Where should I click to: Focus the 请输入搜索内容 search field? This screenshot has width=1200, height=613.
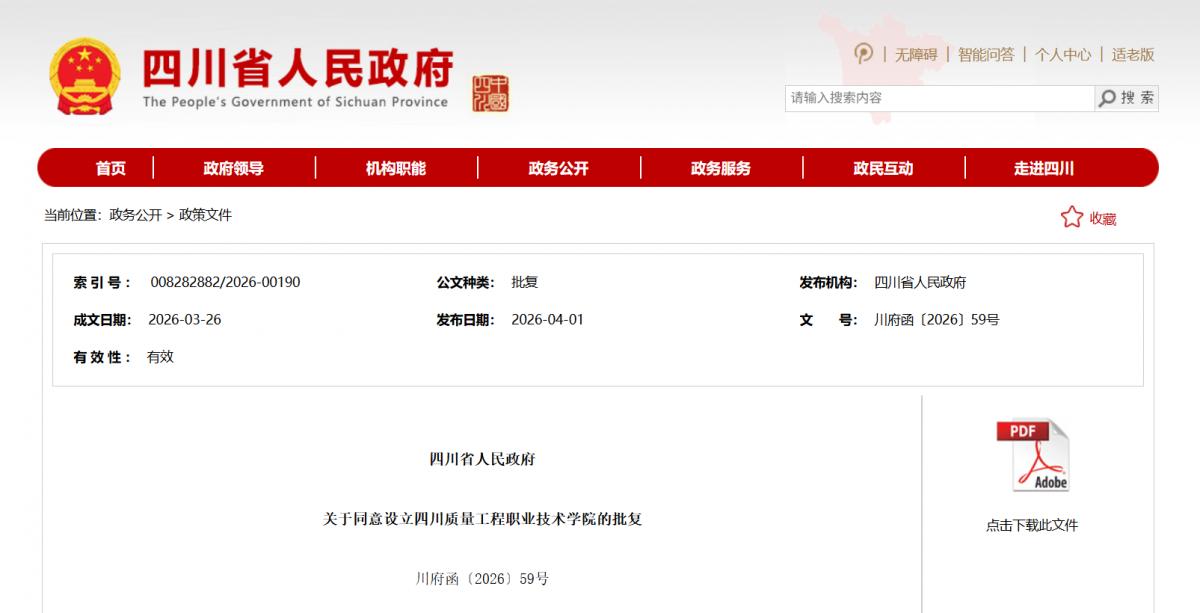[938, 98]
